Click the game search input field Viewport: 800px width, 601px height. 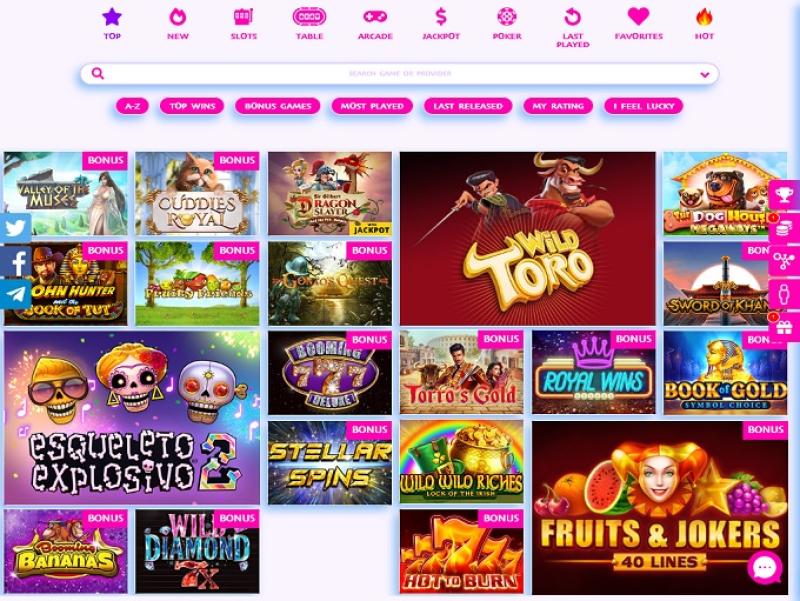pos(399,74)
